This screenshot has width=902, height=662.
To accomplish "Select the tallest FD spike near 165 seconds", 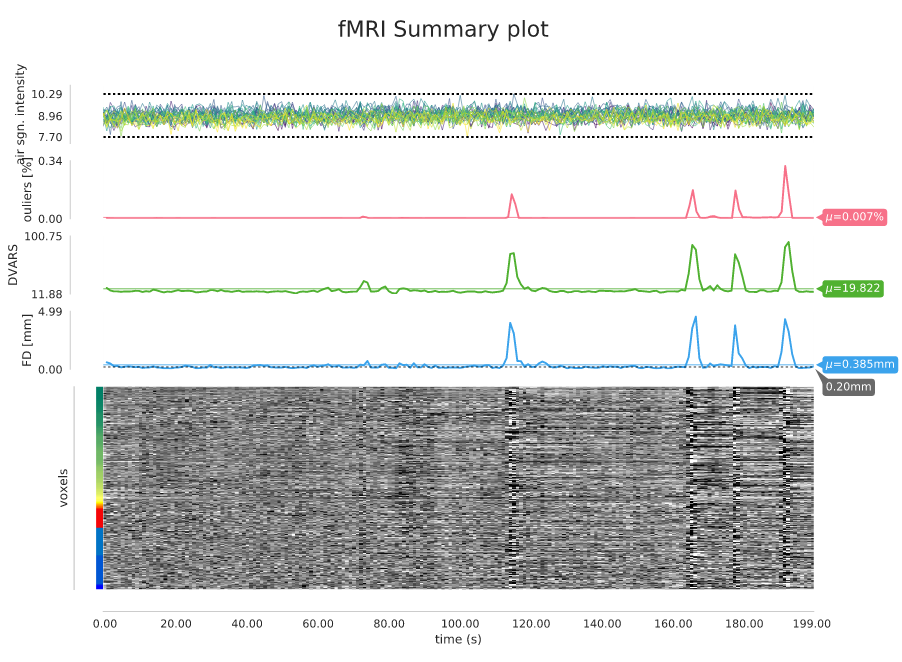I will point(695,318).
